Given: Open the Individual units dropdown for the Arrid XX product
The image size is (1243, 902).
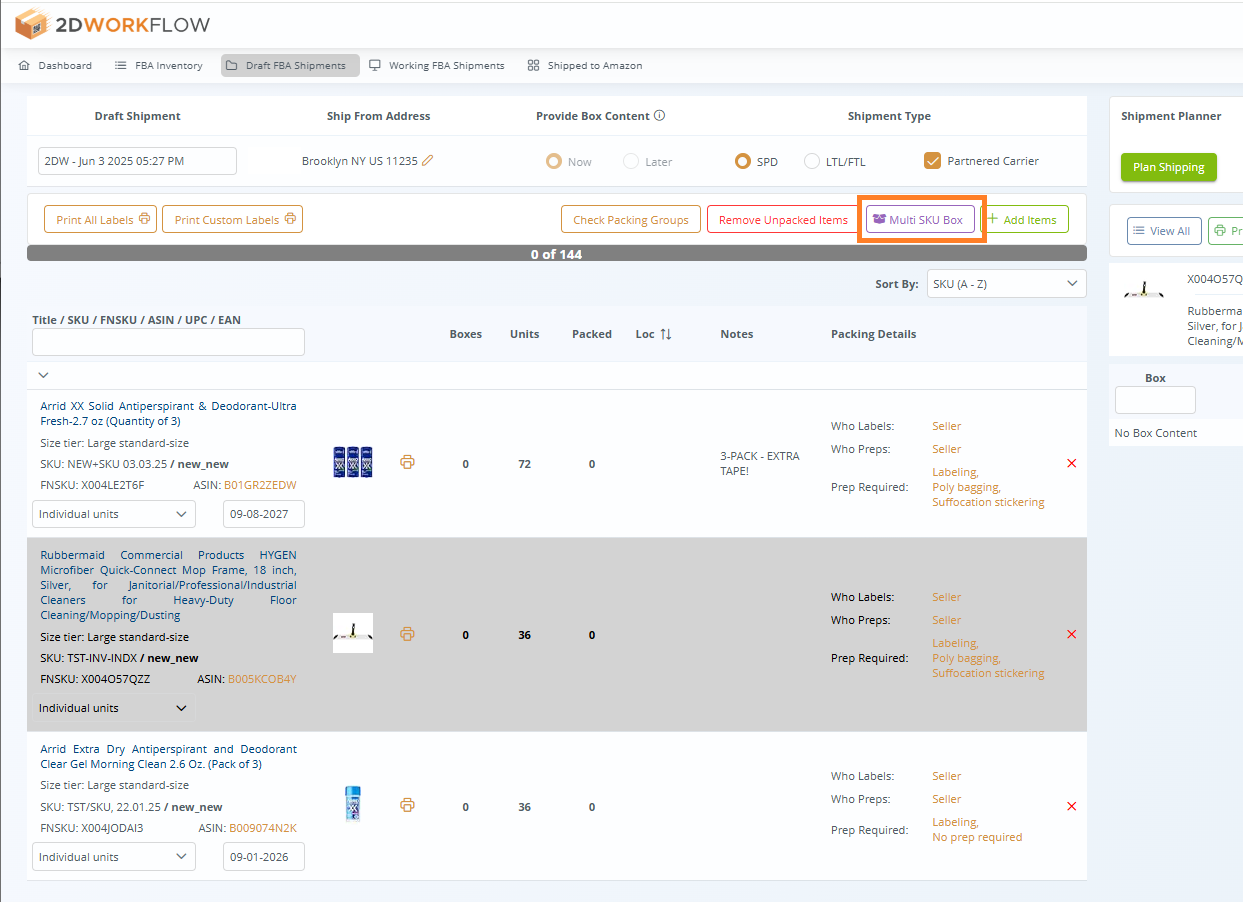Looking at the screenshot, I should (x=113, y=513).
